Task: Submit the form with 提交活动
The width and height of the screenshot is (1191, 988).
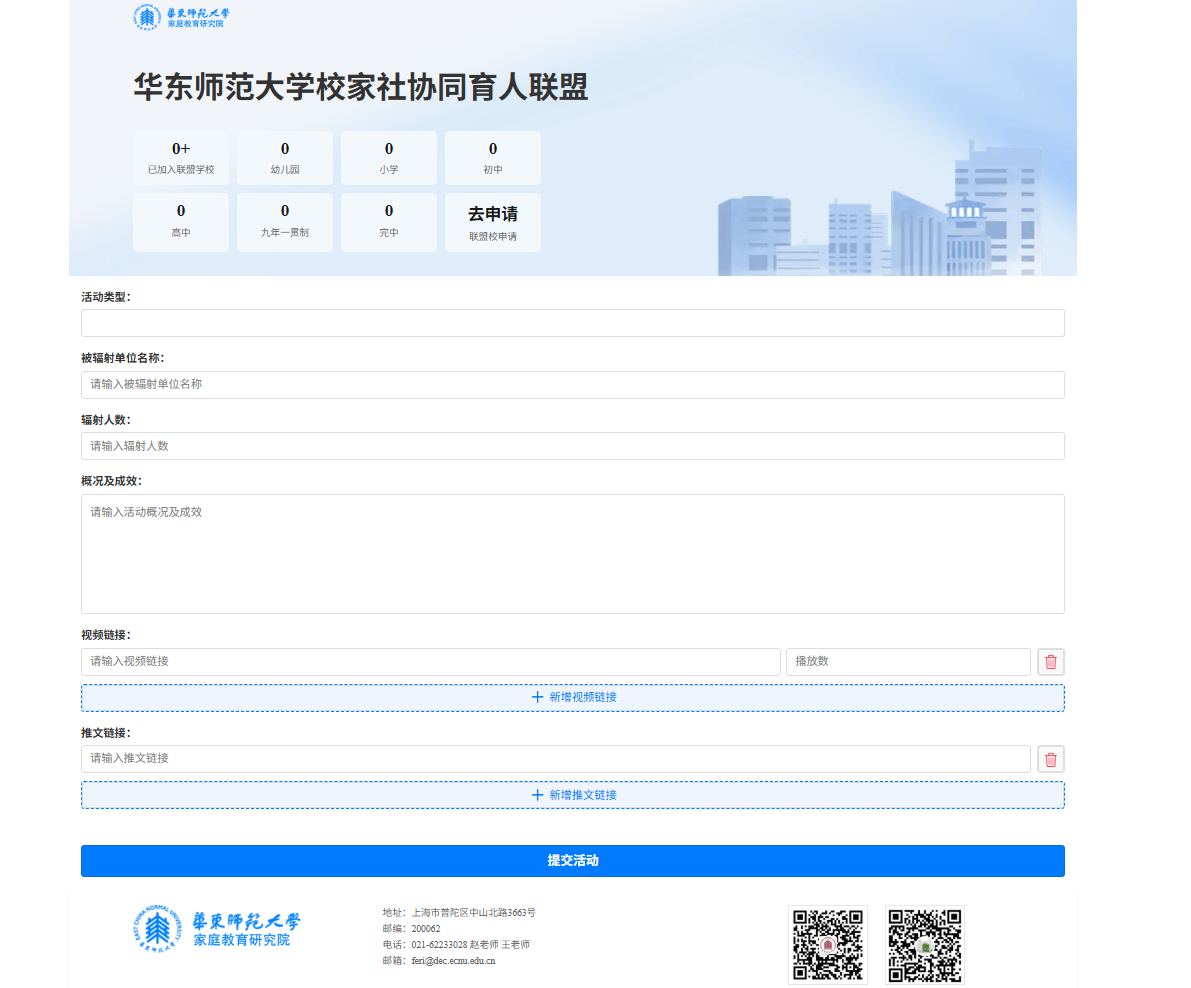Action: pos(572,861)
